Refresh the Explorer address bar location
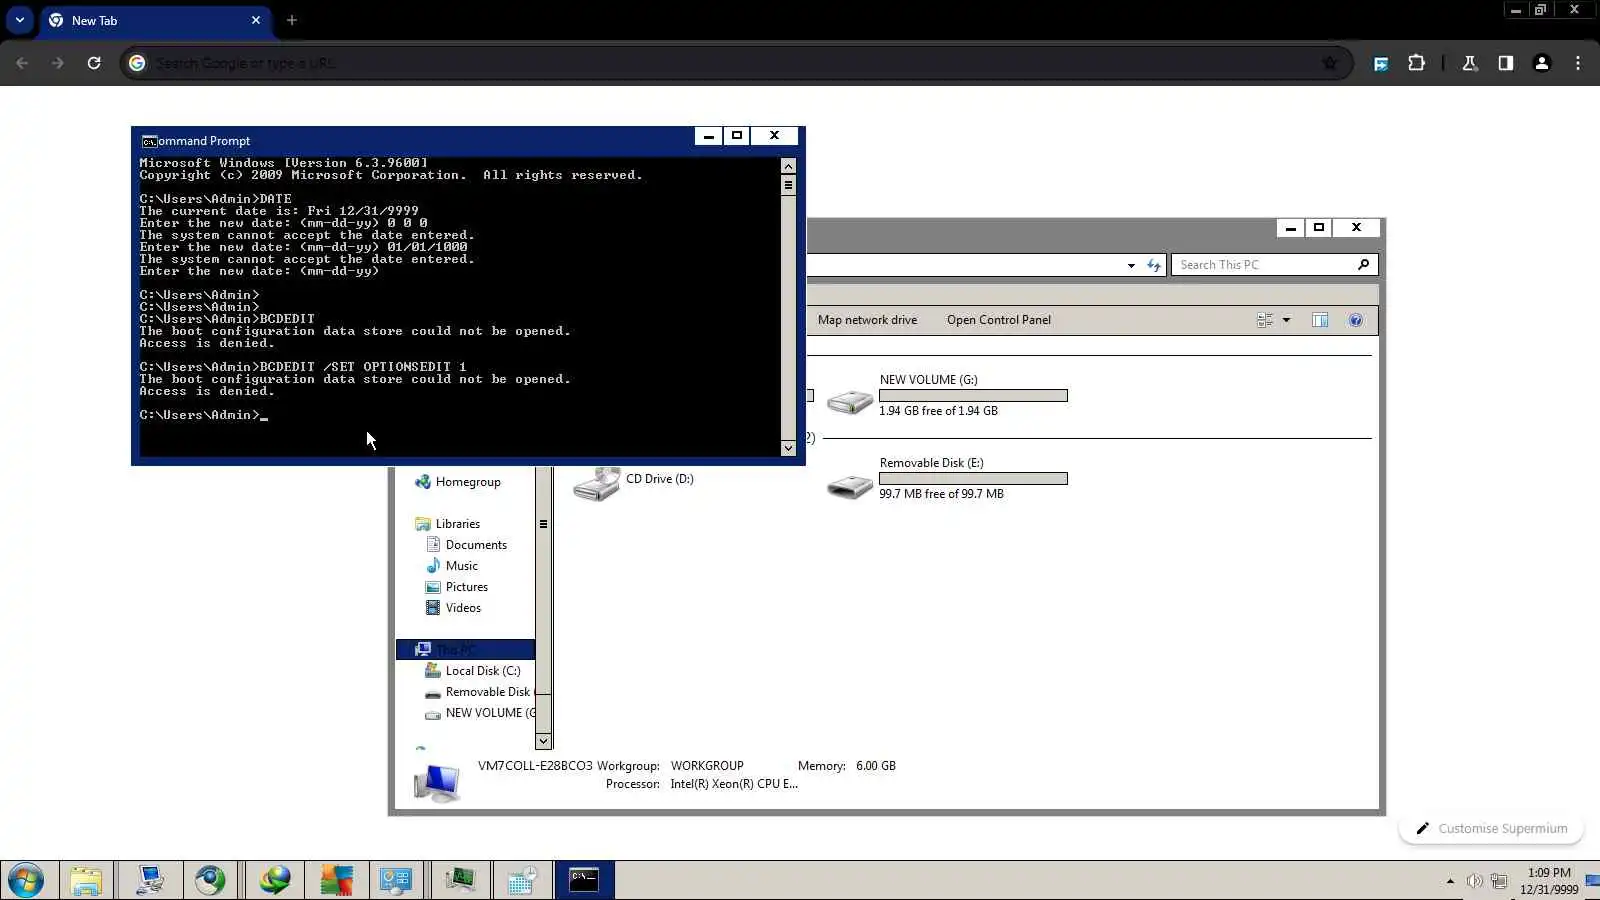Image resolution: width=1600 pixels, height=900 pixels. coord(1154,265)
